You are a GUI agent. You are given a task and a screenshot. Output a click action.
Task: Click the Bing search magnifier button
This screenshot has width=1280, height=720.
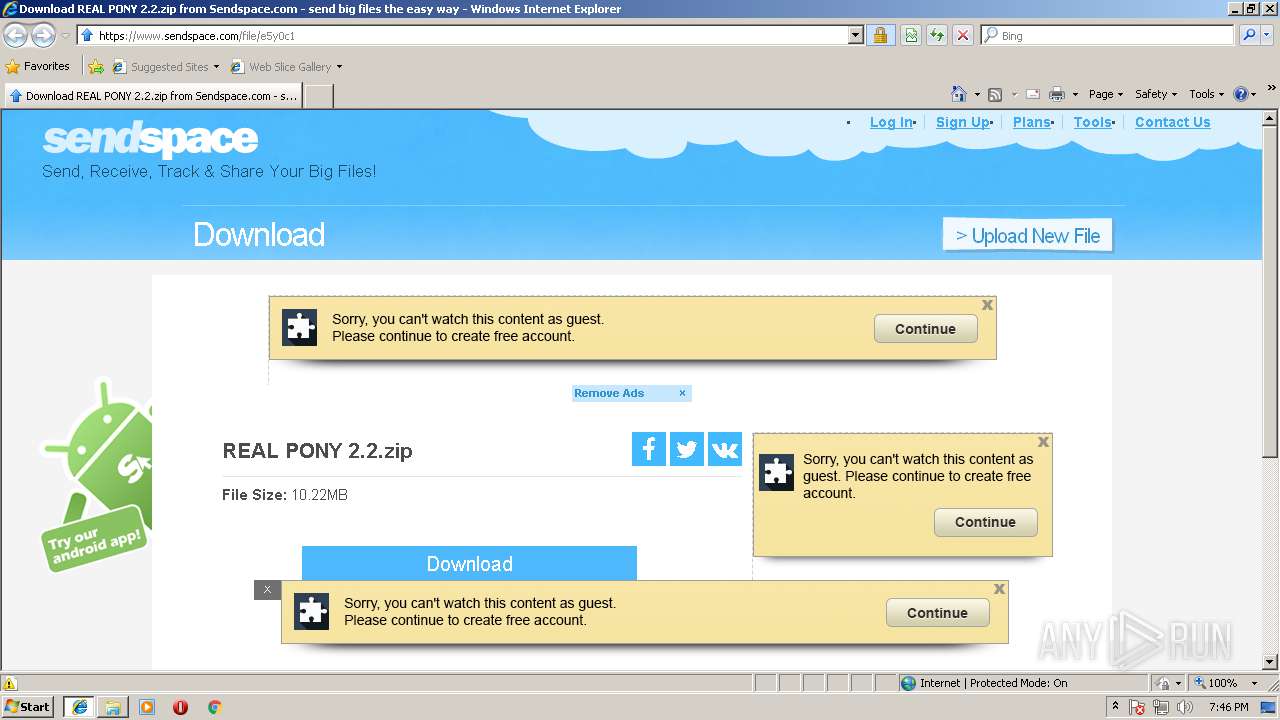(x=1249, y=35)
